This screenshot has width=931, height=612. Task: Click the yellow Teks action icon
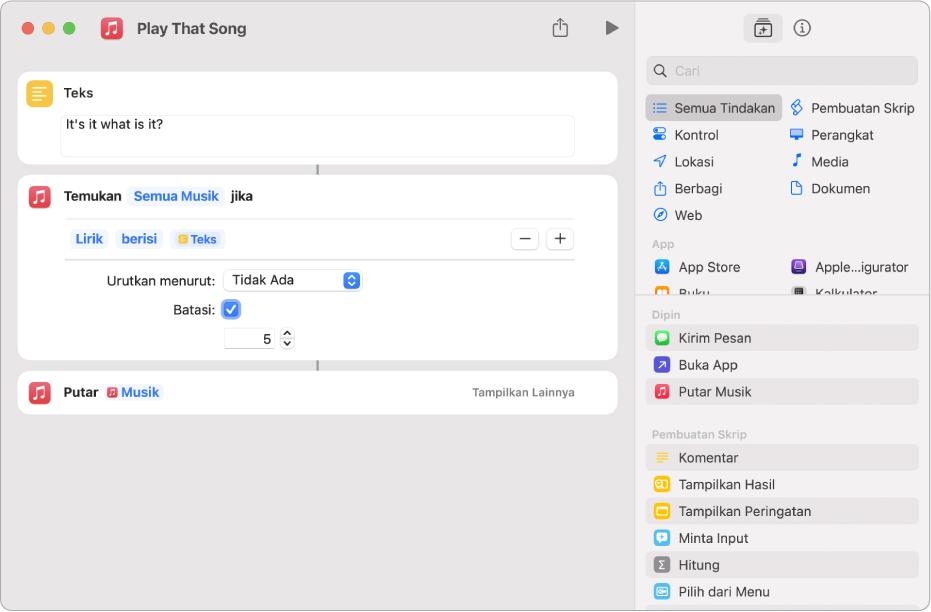[39, 93]
